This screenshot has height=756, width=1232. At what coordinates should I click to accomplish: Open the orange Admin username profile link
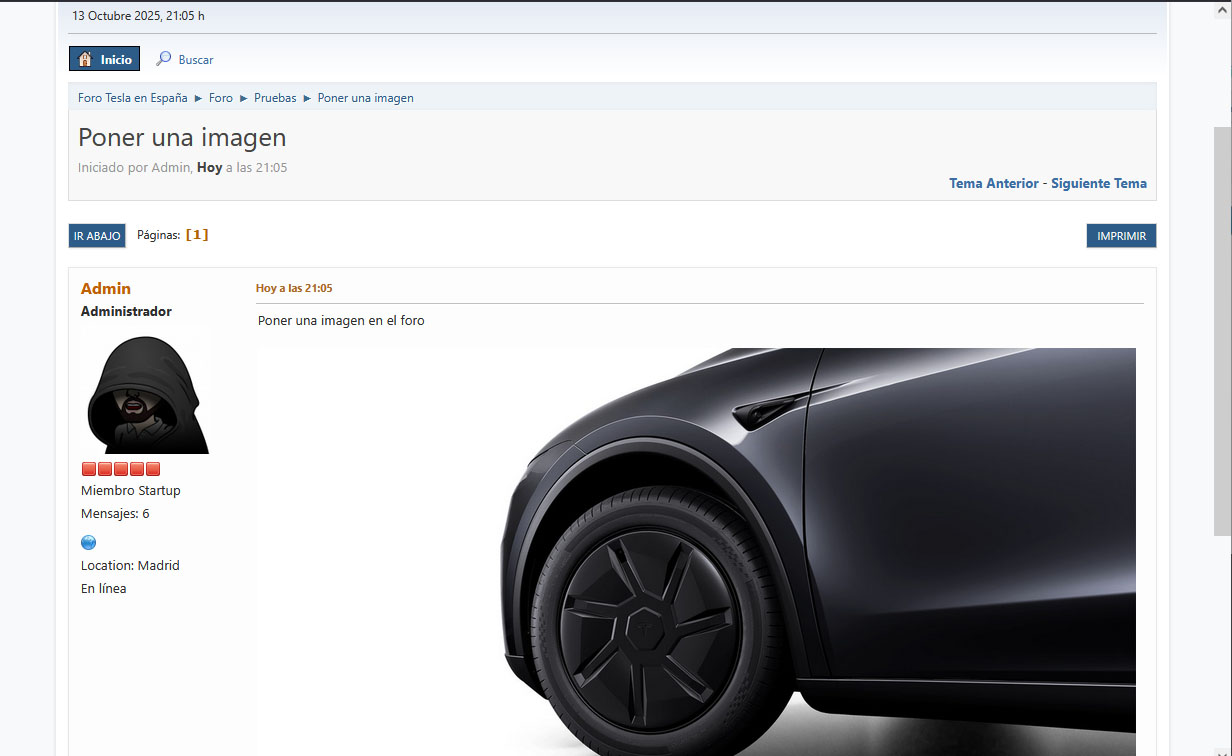coord(106,288)
